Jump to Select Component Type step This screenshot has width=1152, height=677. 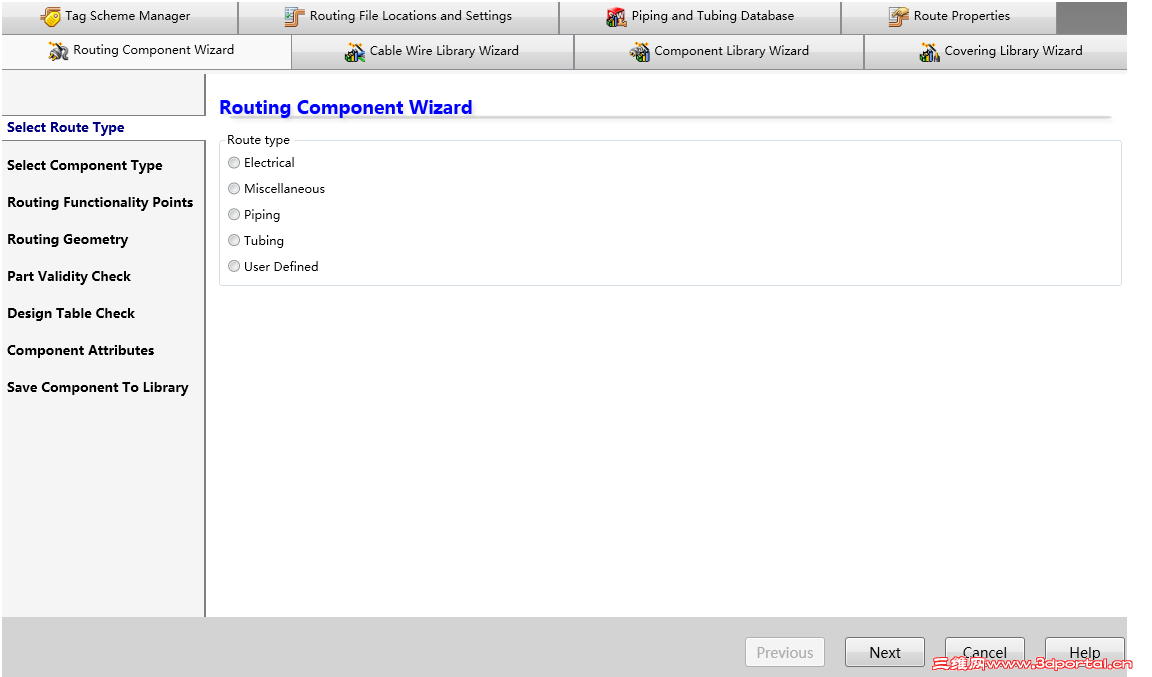[x=84, y=165]
